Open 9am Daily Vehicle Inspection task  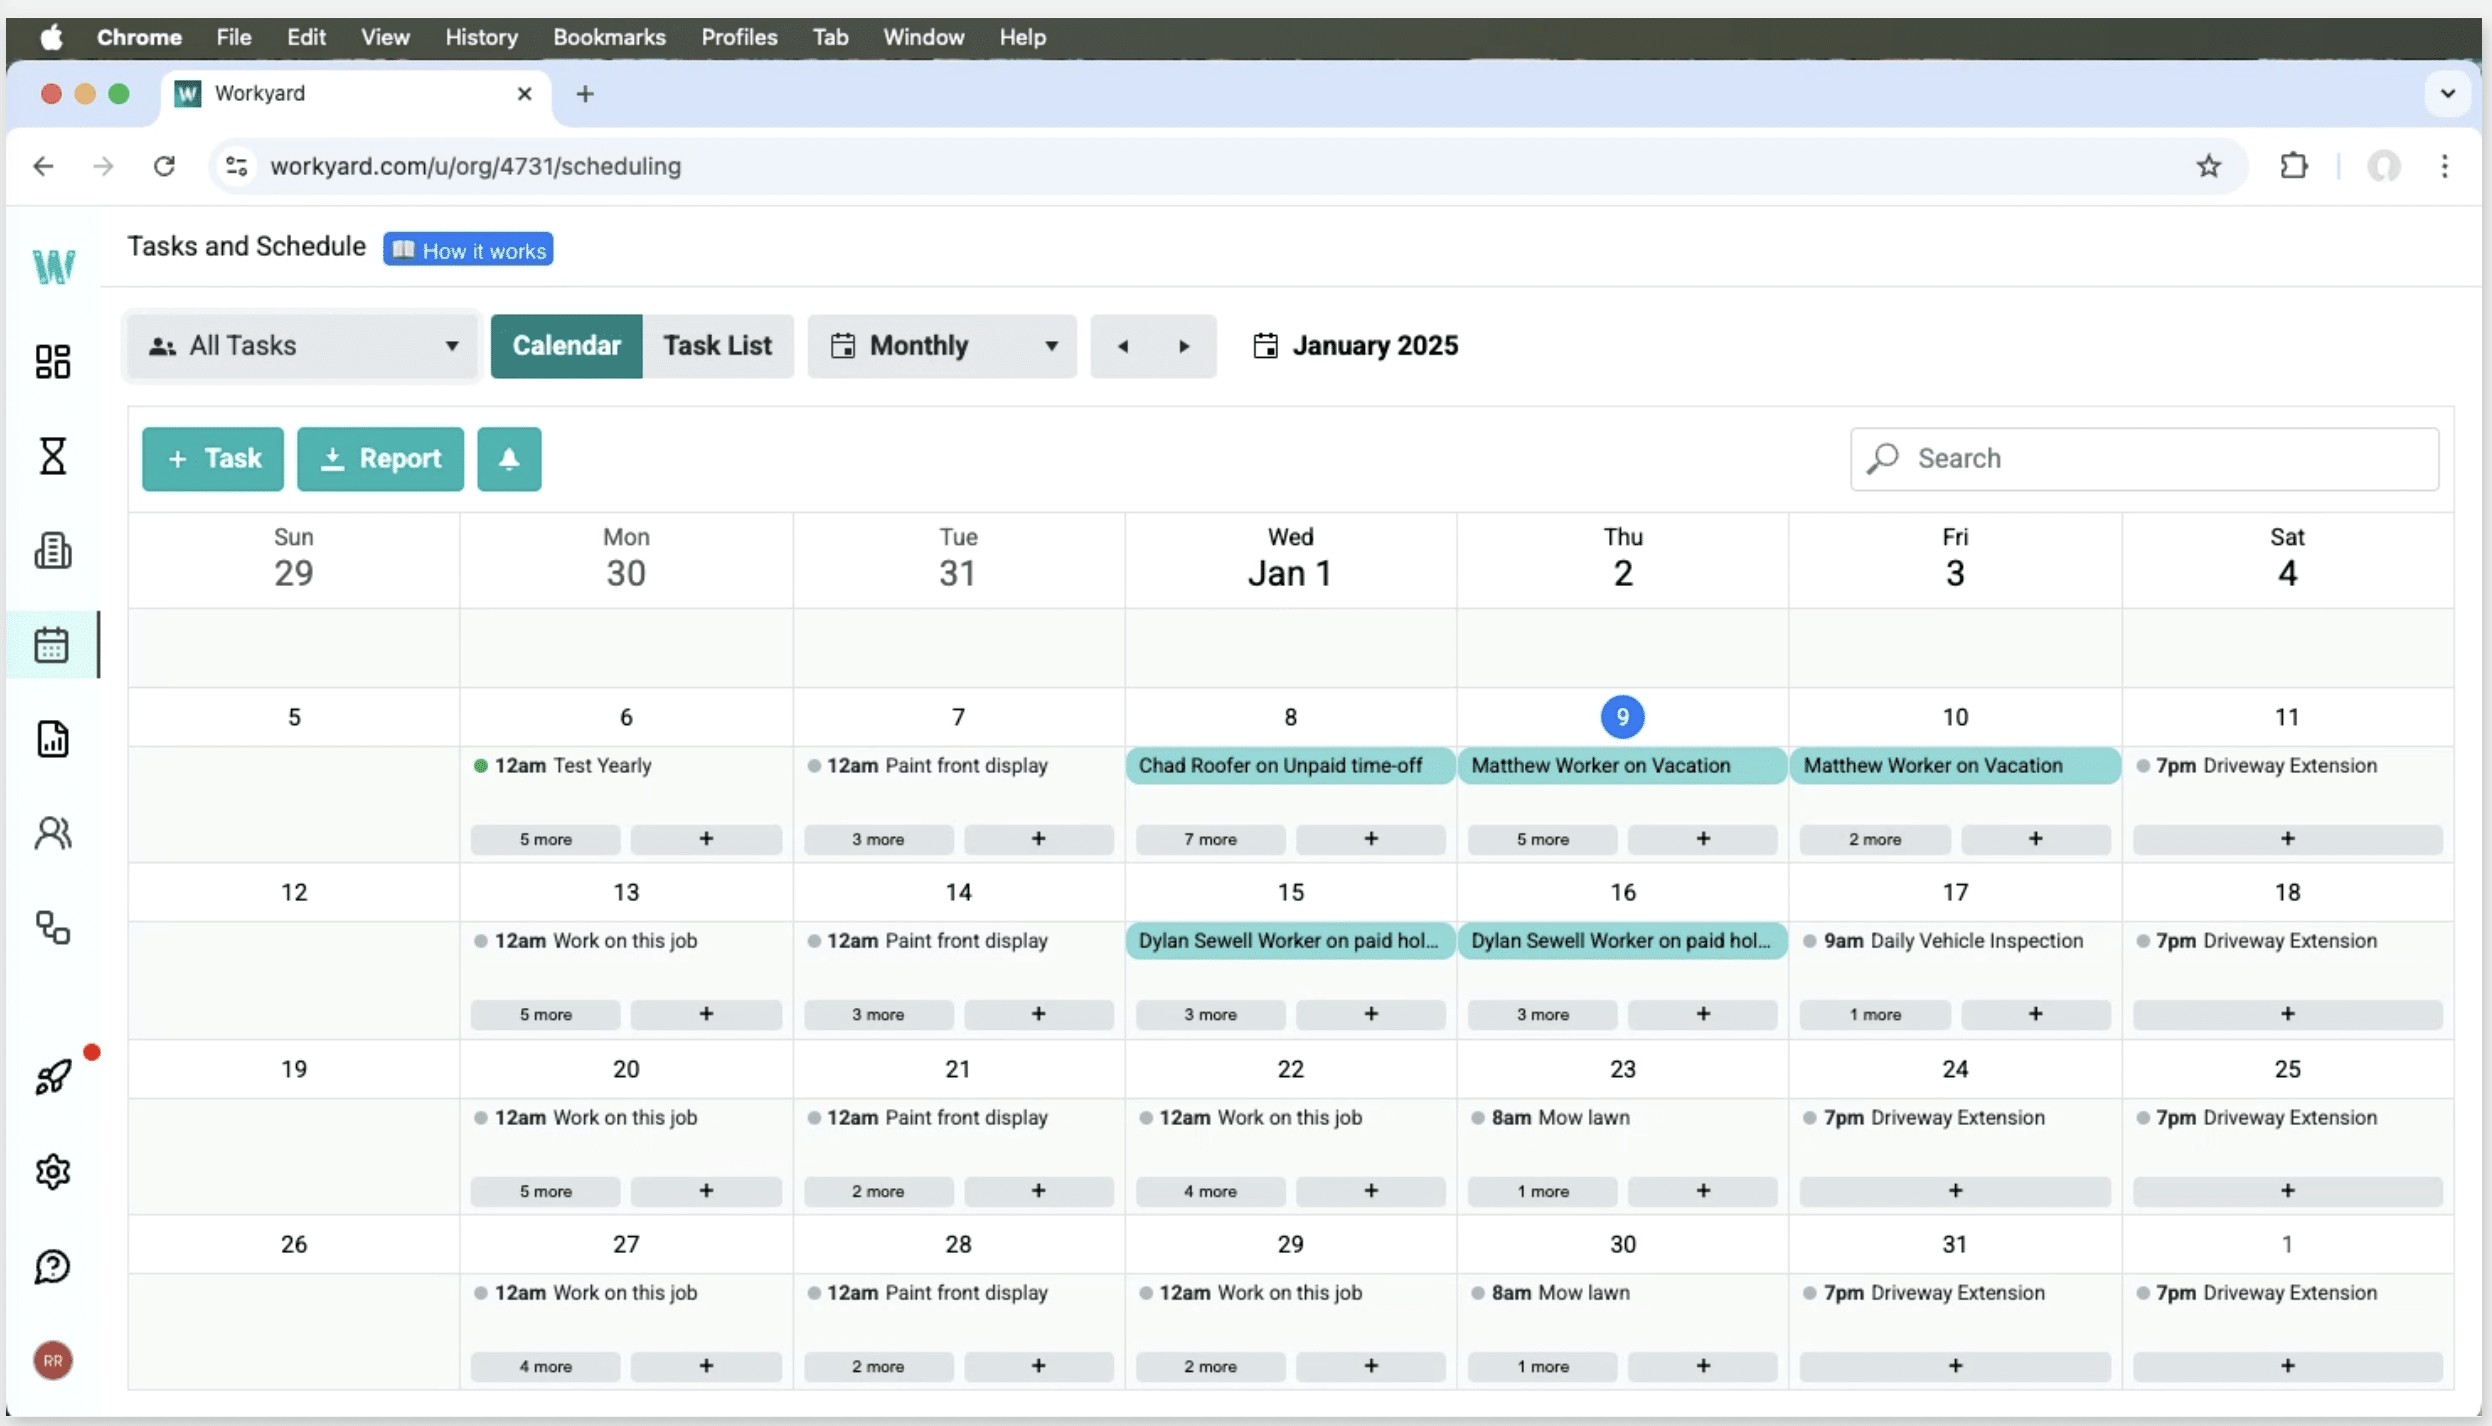(x=1943, y=941)
